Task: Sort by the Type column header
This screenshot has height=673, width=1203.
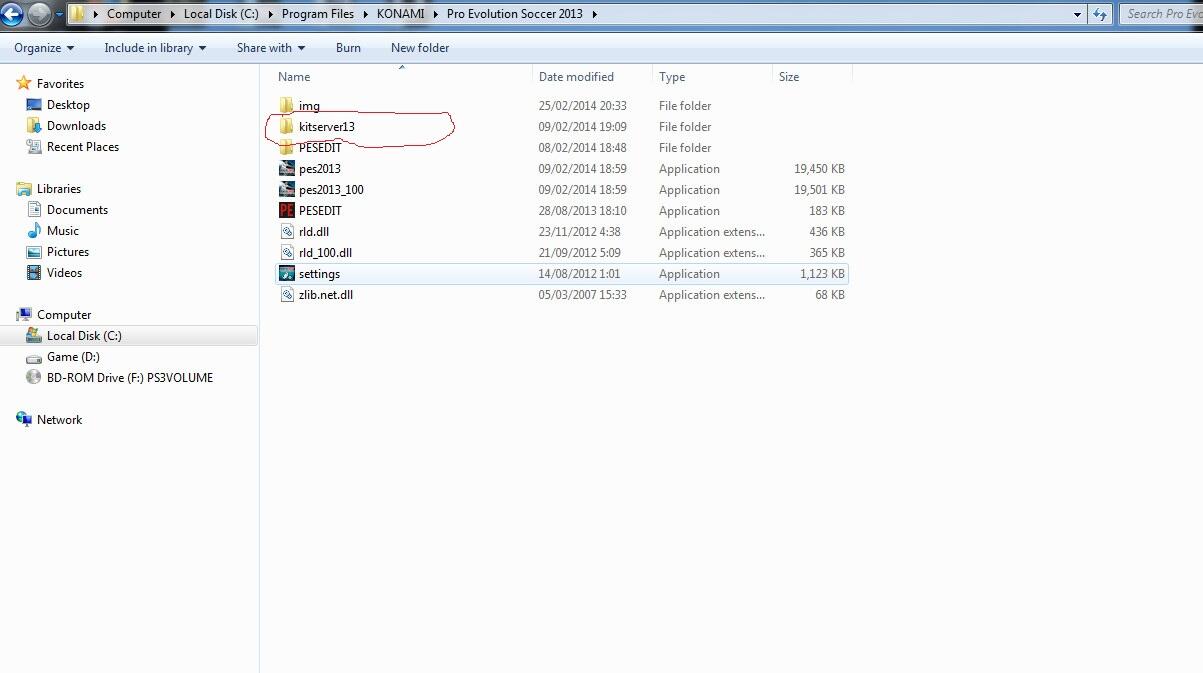Action: coord(672,77)
